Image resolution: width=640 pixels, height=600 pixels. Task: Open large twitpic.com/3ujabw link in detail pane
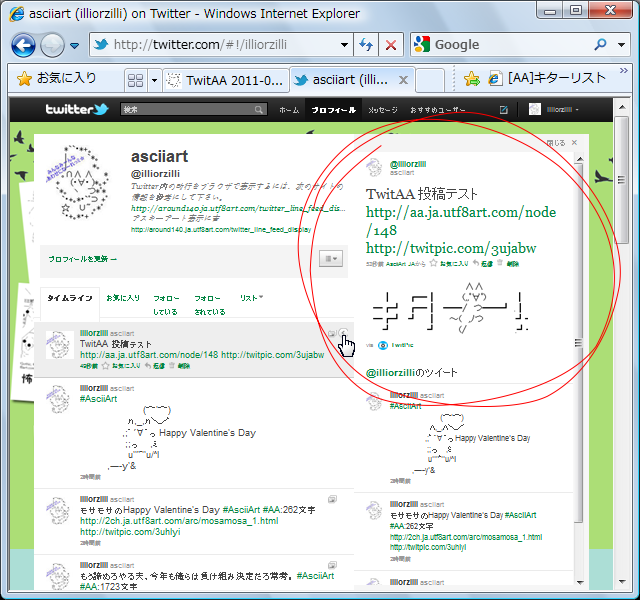(451, 248)
